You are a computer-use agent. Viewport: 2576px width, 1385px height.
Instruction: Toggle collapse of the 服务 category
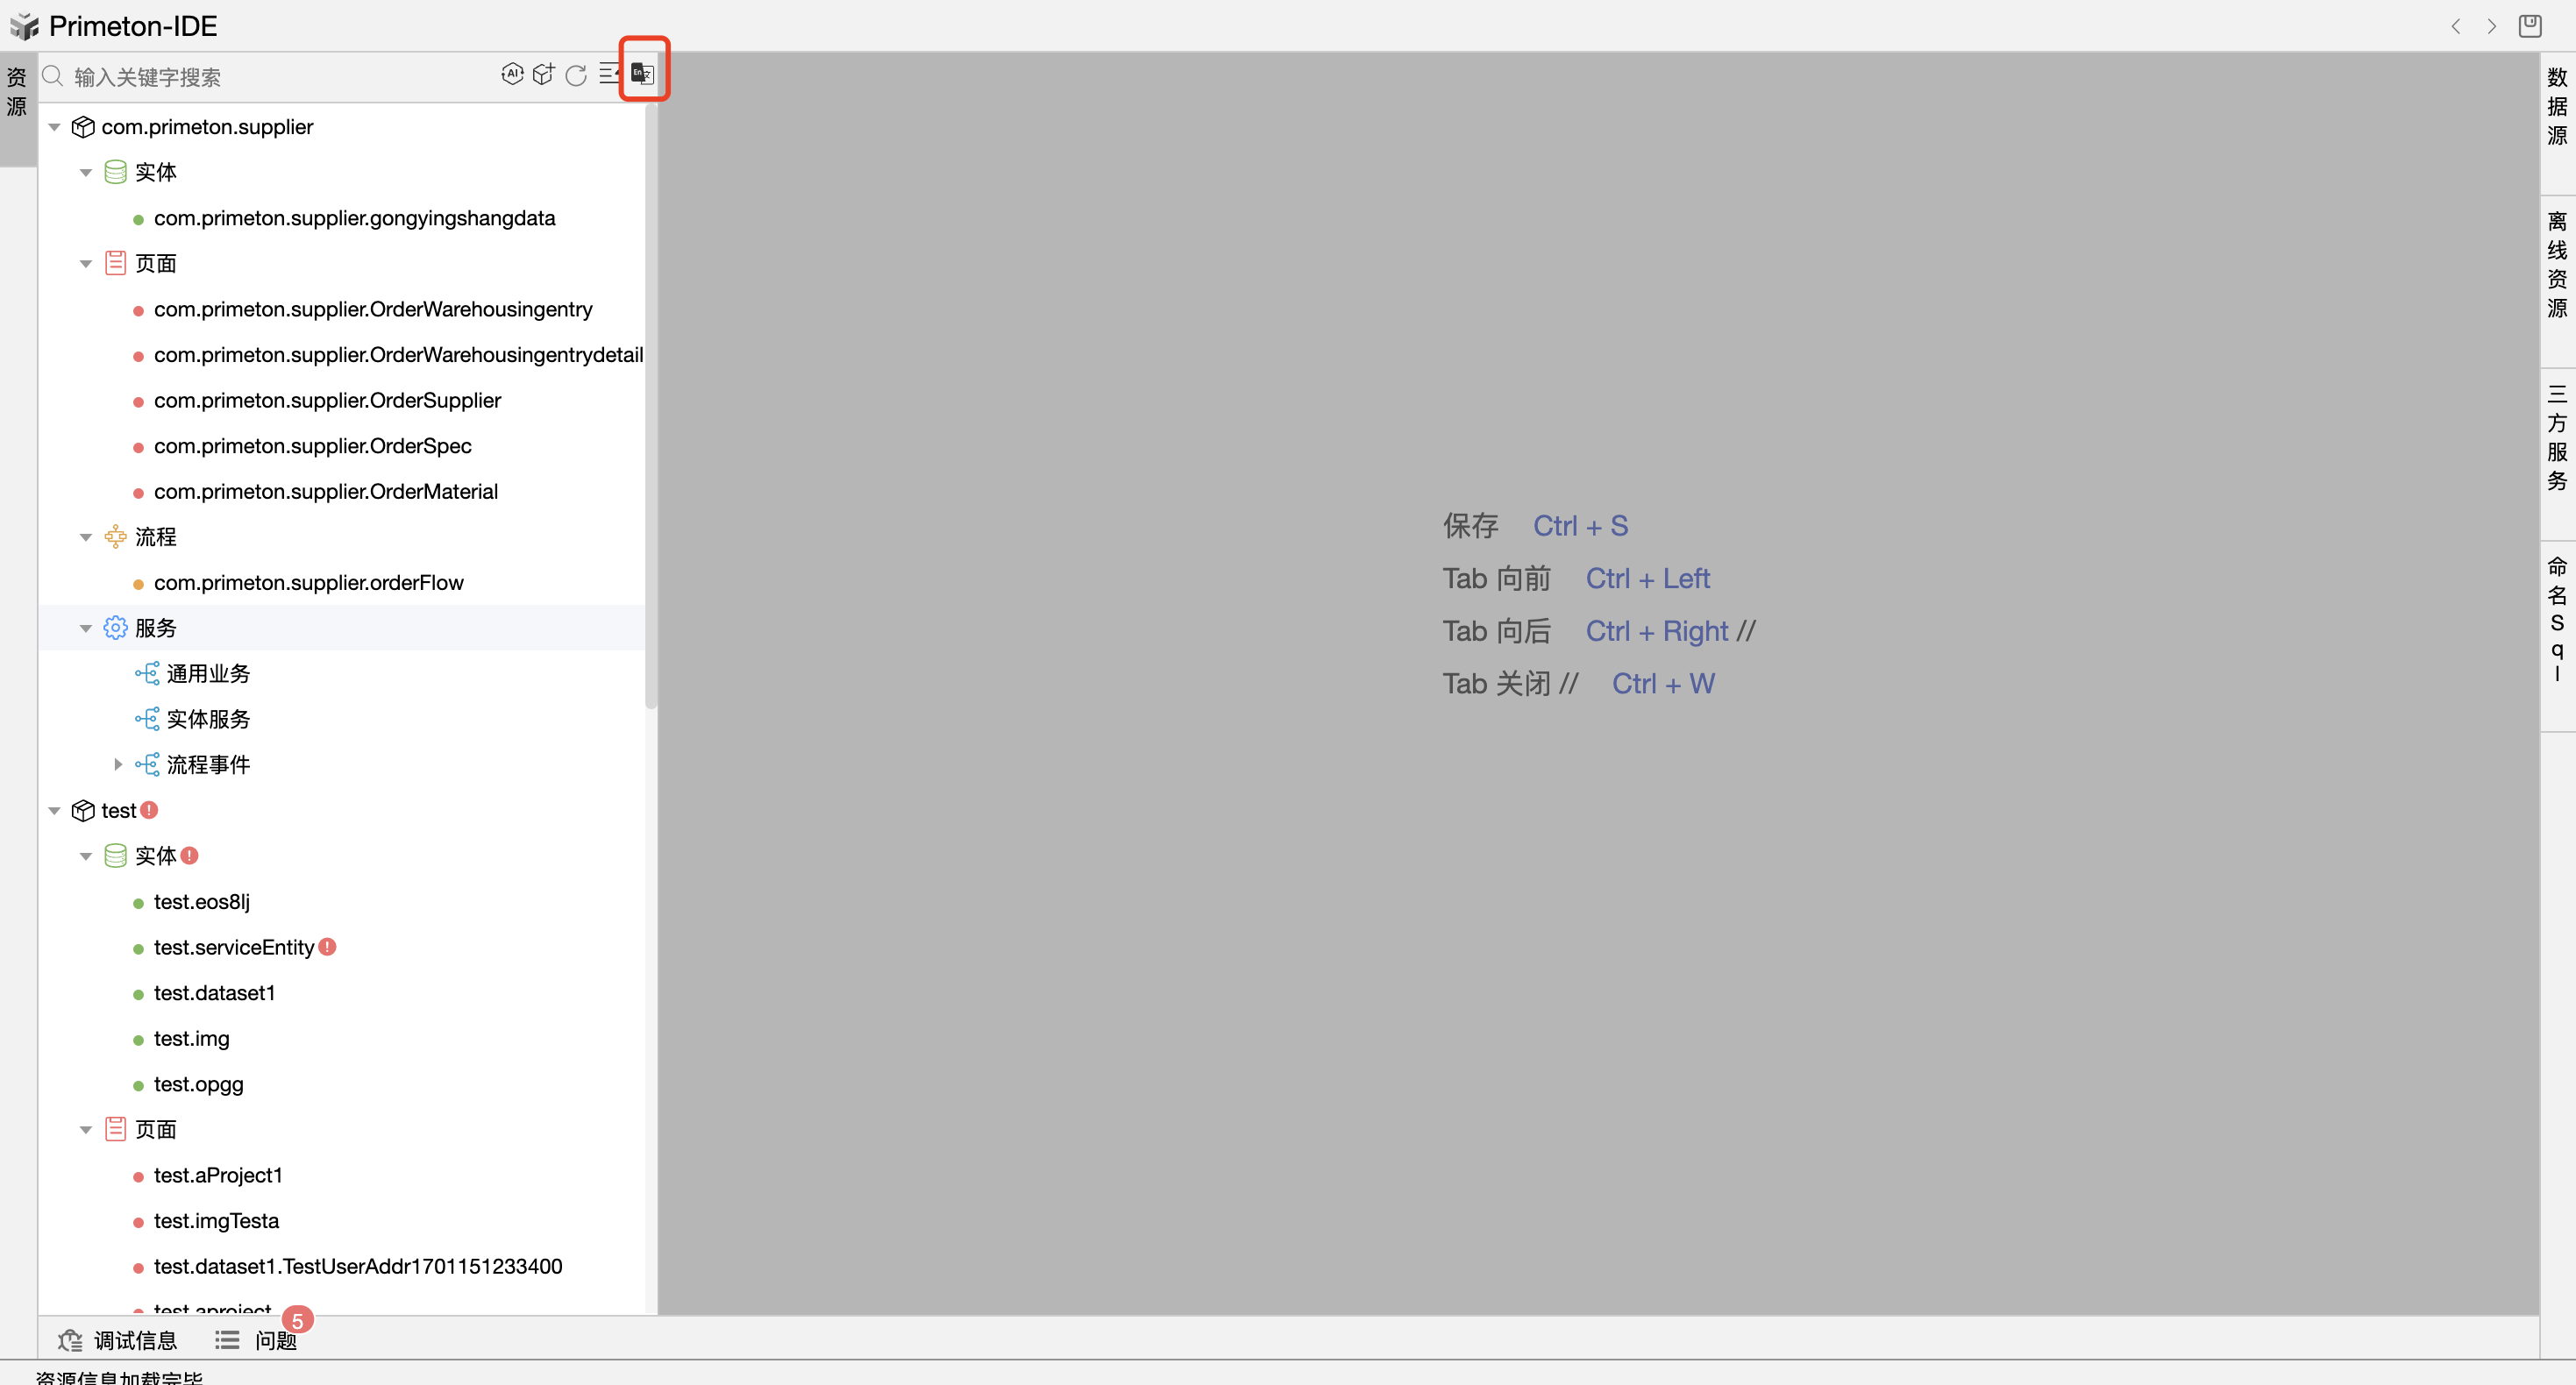tap(86, 628)
